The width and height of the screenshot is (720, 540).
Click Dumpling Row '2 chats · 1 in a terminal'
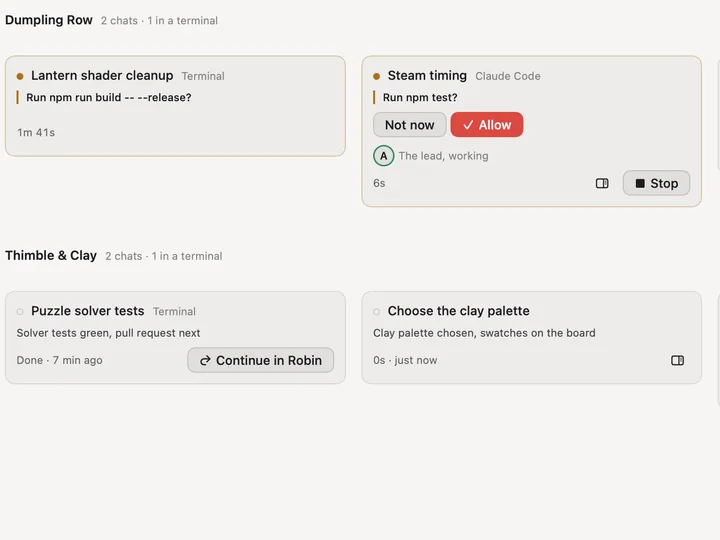coord(159,21)
